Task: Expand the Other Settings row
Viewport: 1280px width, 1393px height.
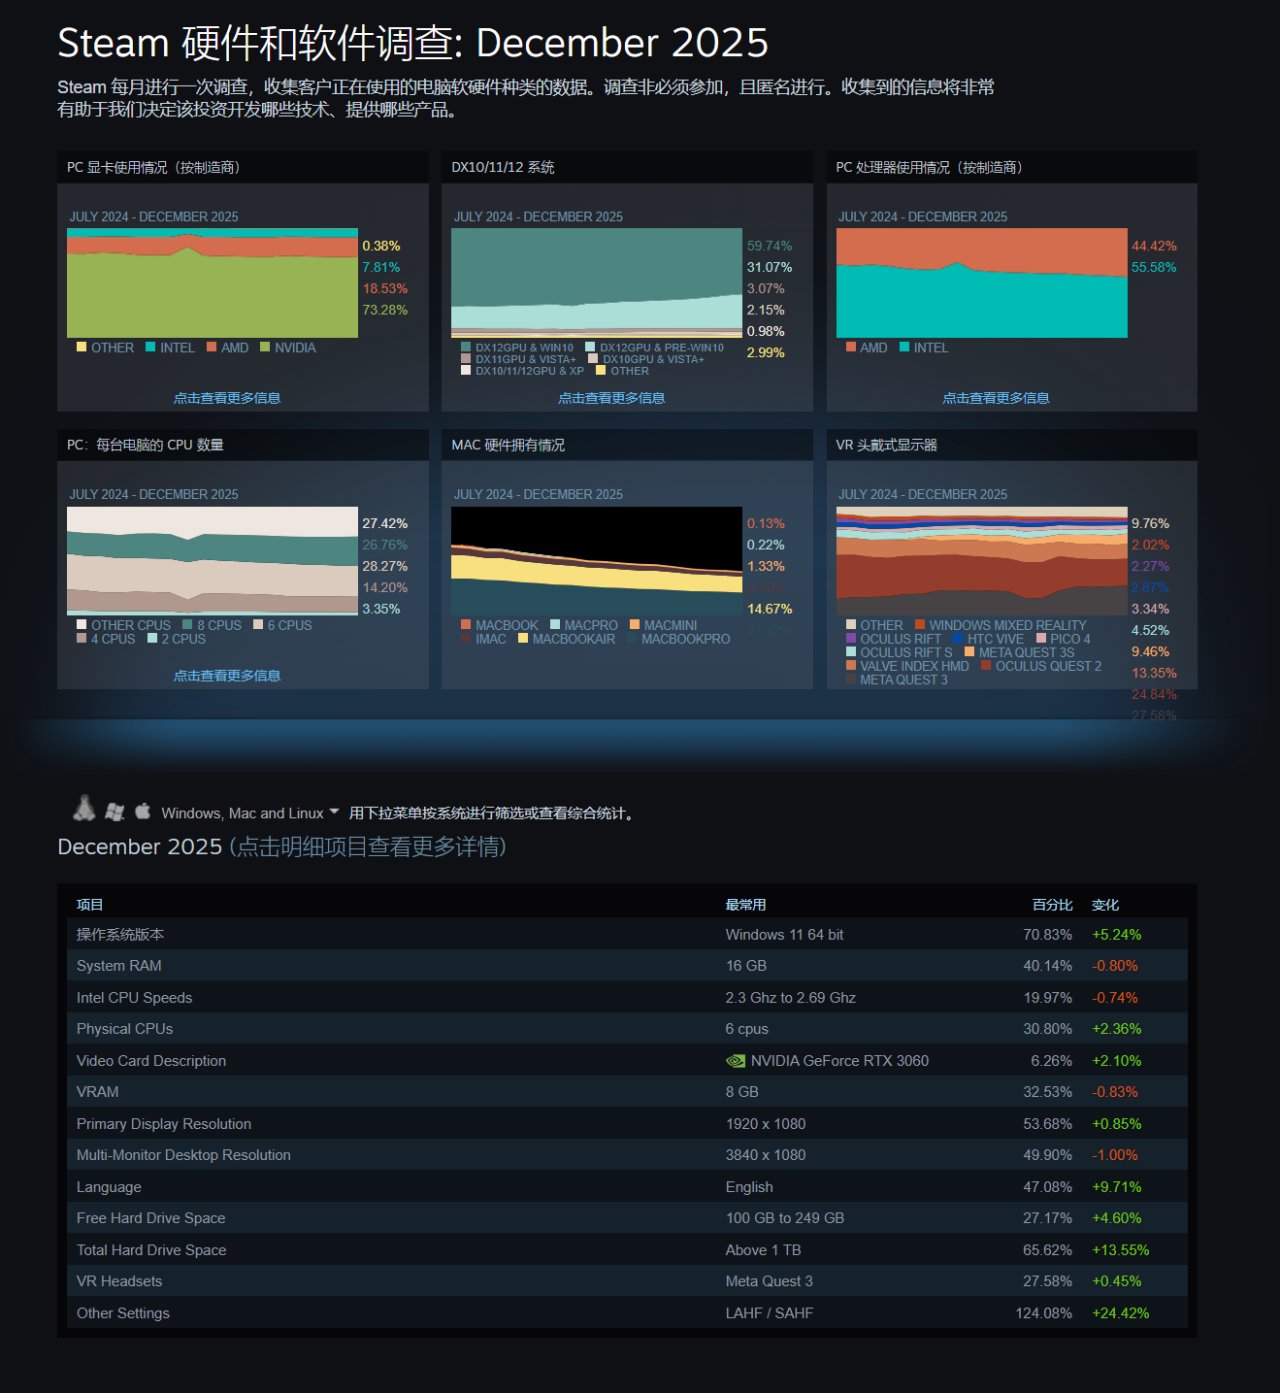Action: coord(627,1313)
